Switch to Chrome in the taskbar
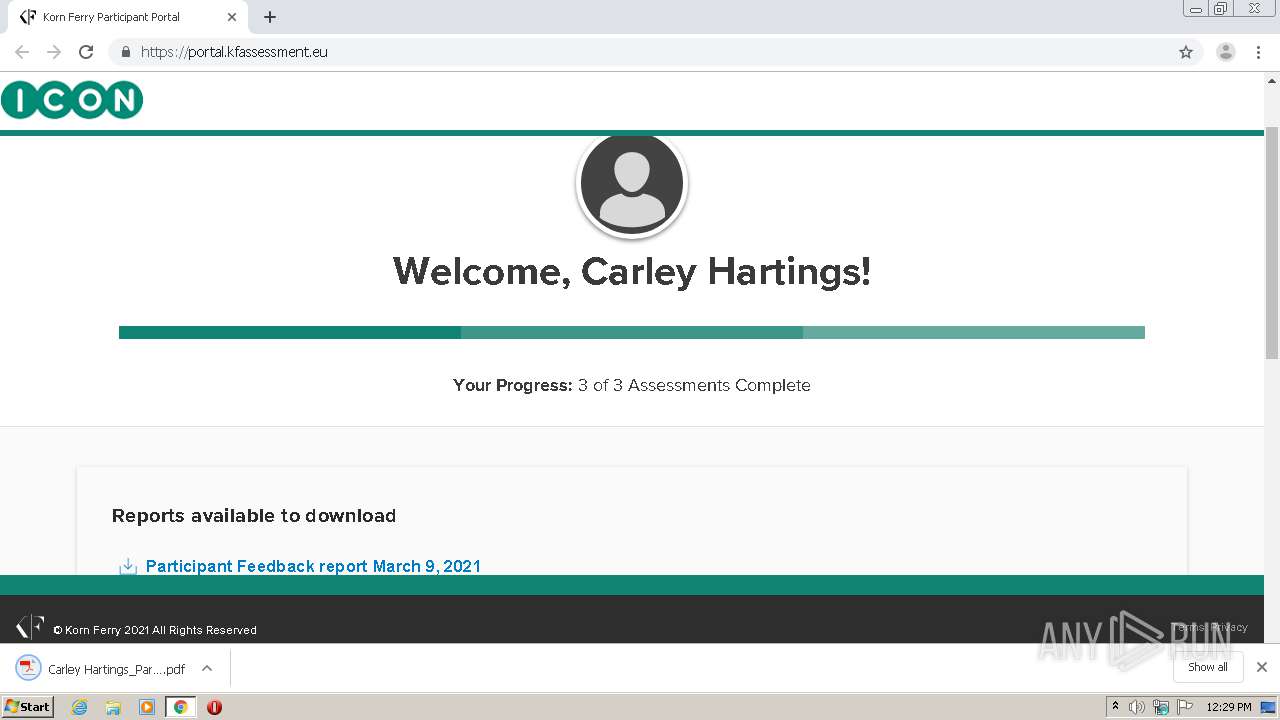1280x720 pixels. (180, 707)
